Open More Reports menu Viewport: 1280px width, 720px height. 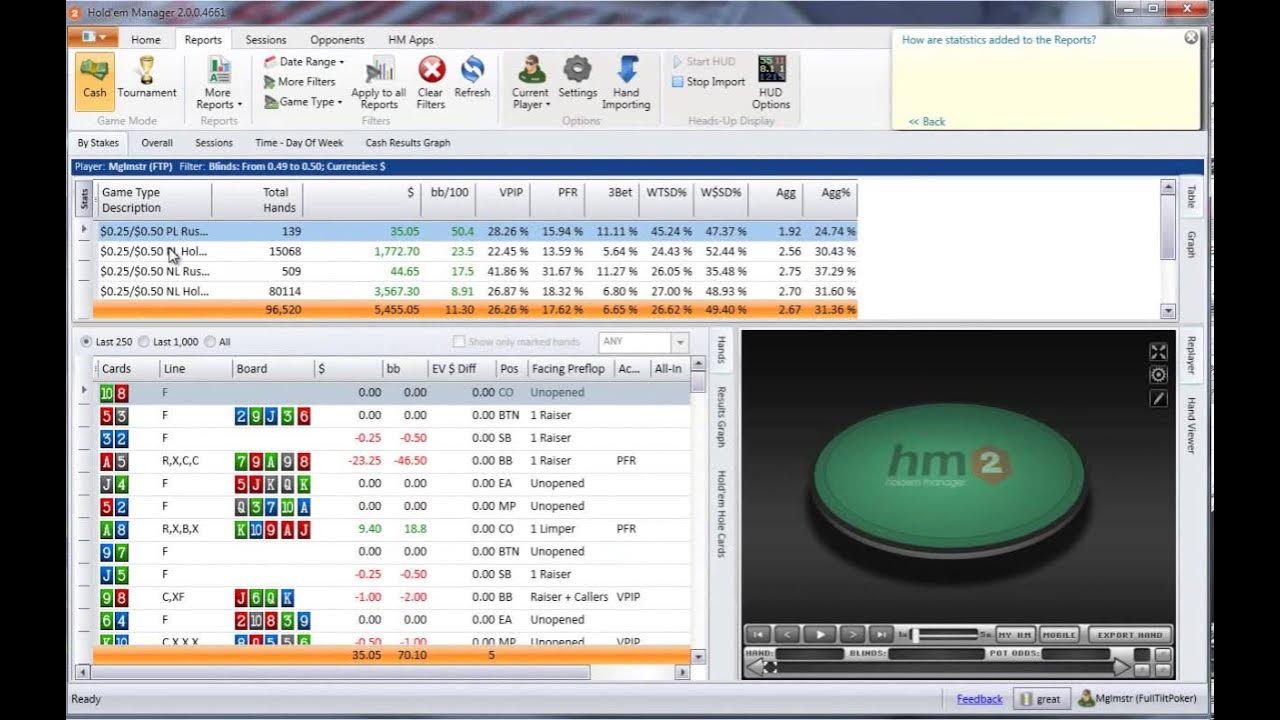point(218,84)
